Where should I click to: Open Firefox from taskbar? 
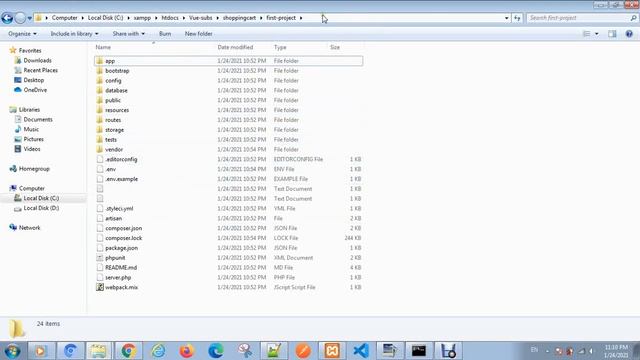[187, 351]
